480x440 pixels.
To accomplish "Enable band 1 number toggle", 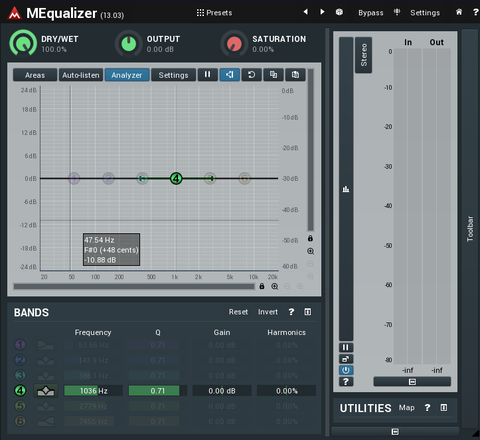I will pos(20,345).
